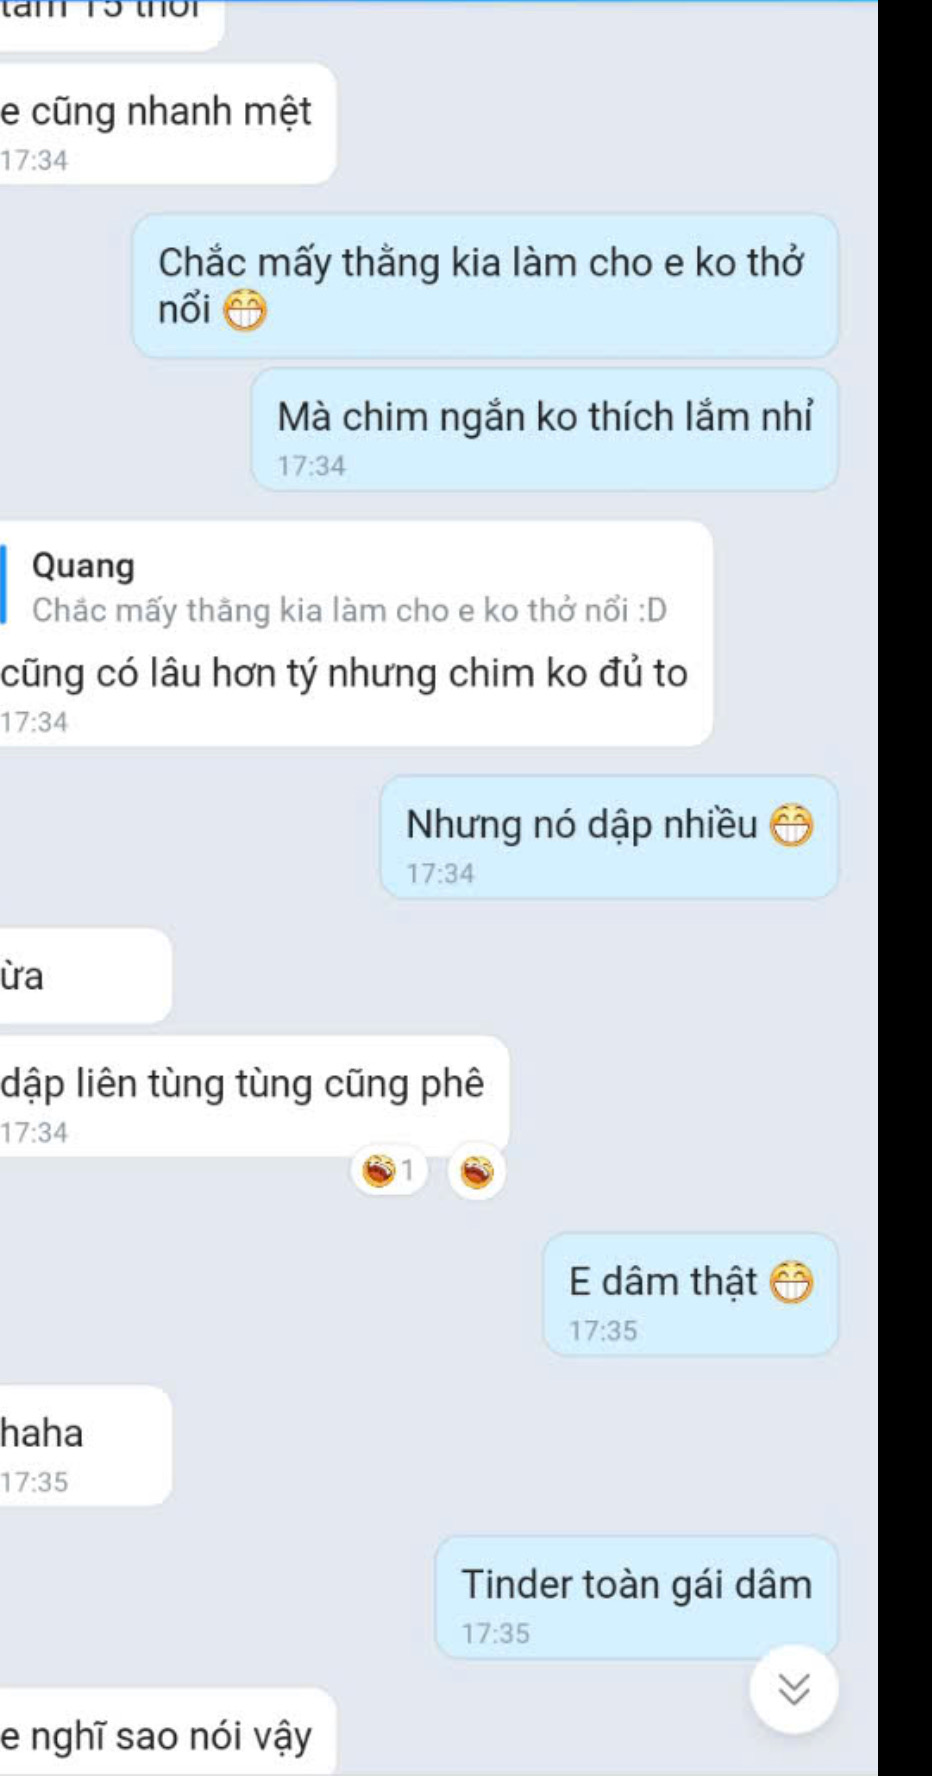This screenshot has height=1776, width=932.
Task: Select the 'e cũng nhanh mệt' message bubble
Action: click(166, 124)
